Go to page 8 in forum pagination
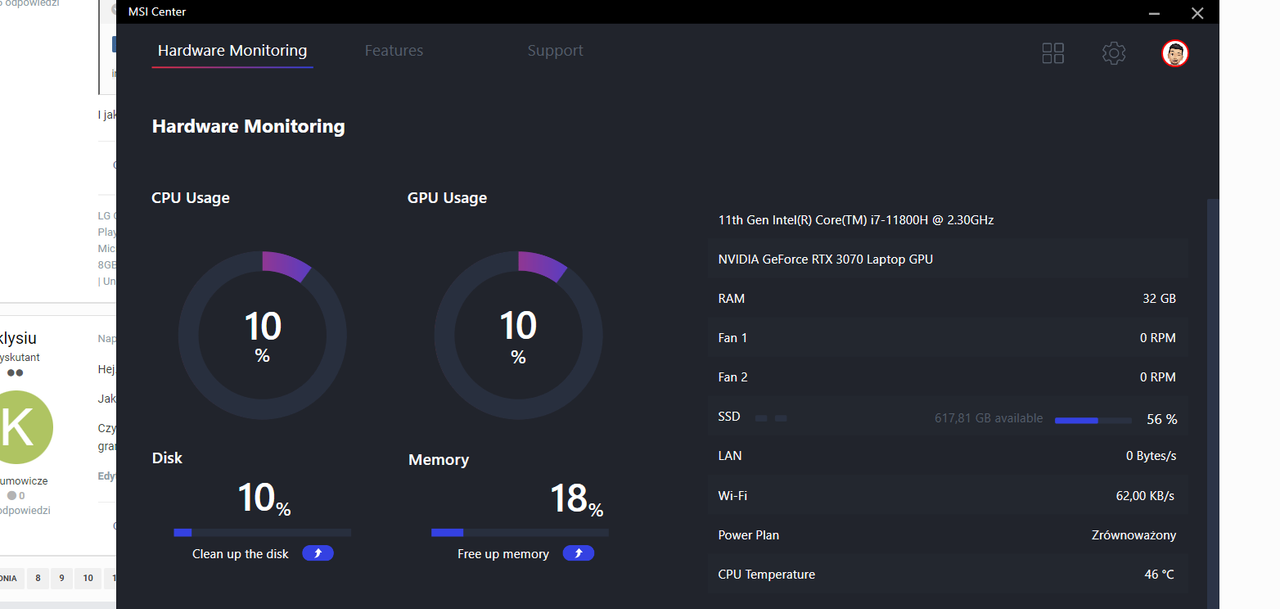The image size is (1280, 609). tap(38, 578)
